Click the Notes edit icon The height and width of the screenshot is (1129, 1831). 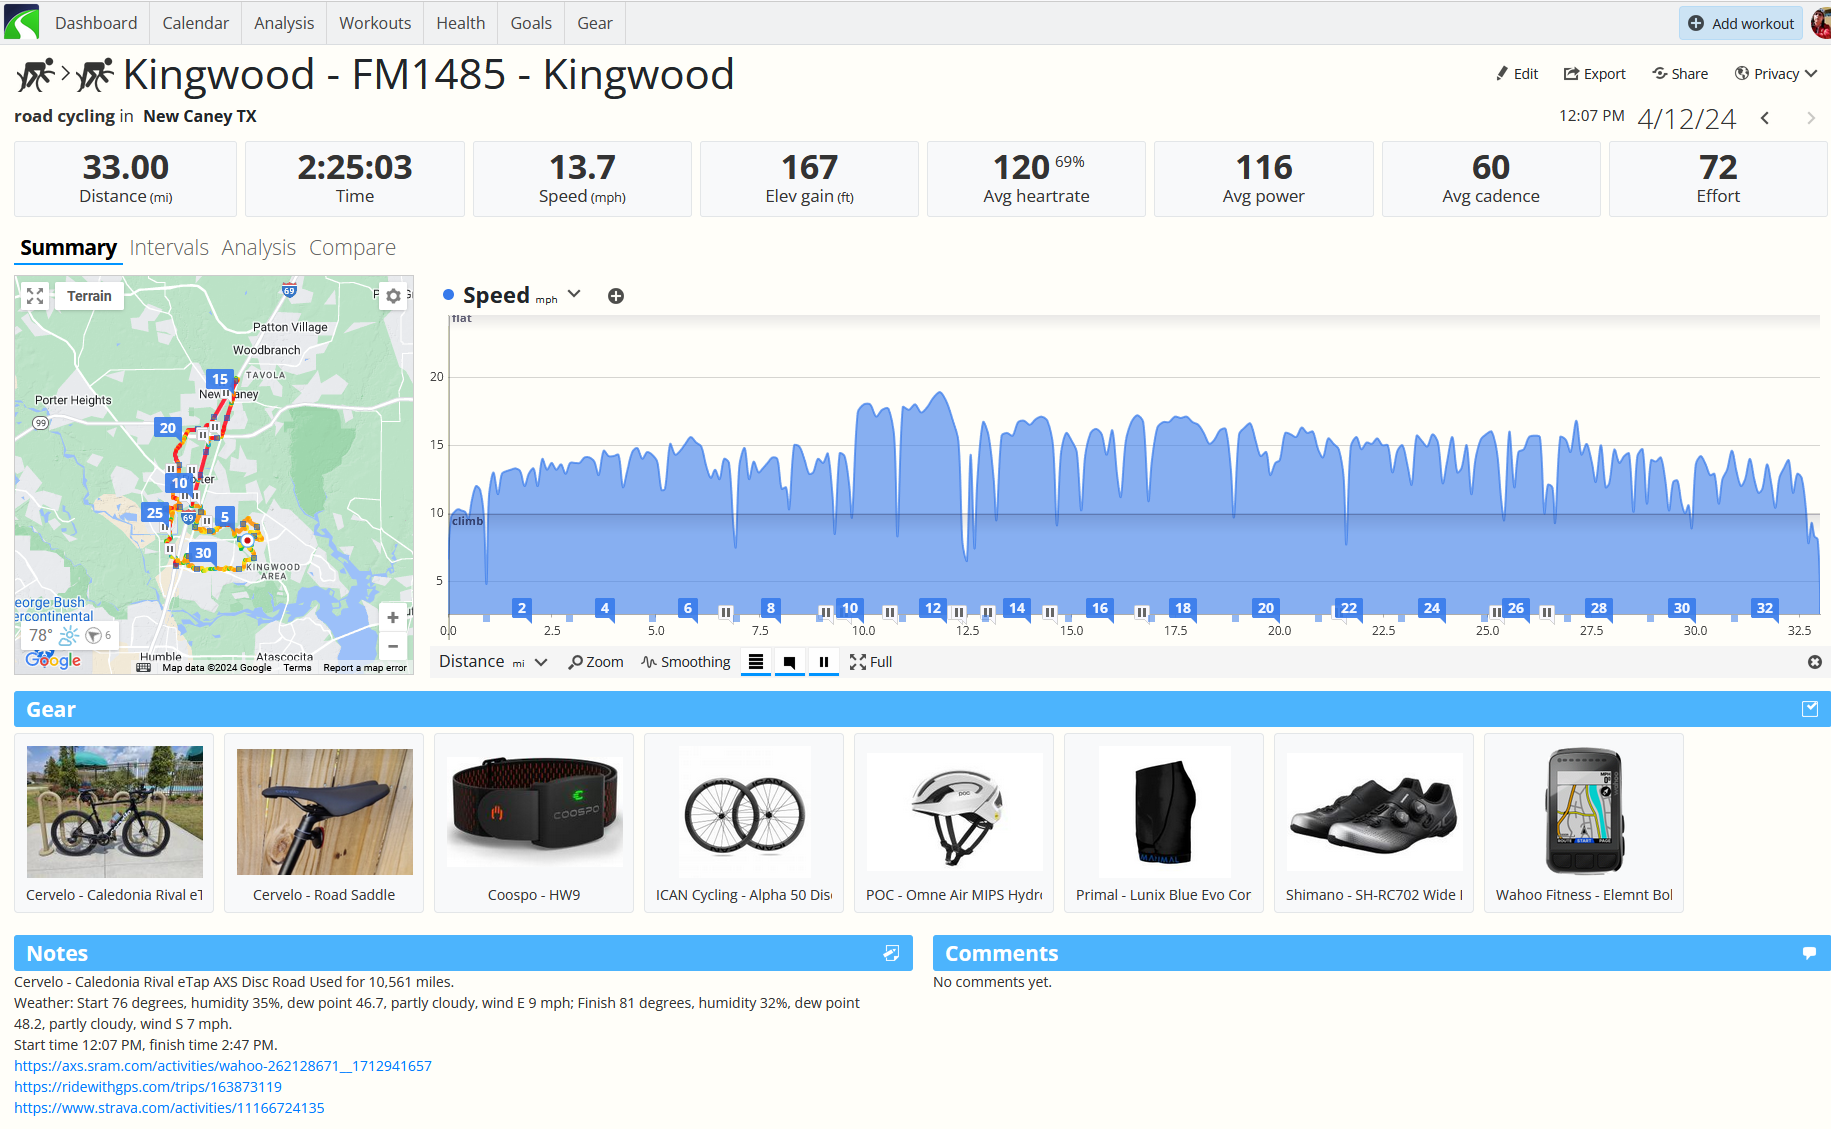(x=891, y=953)
